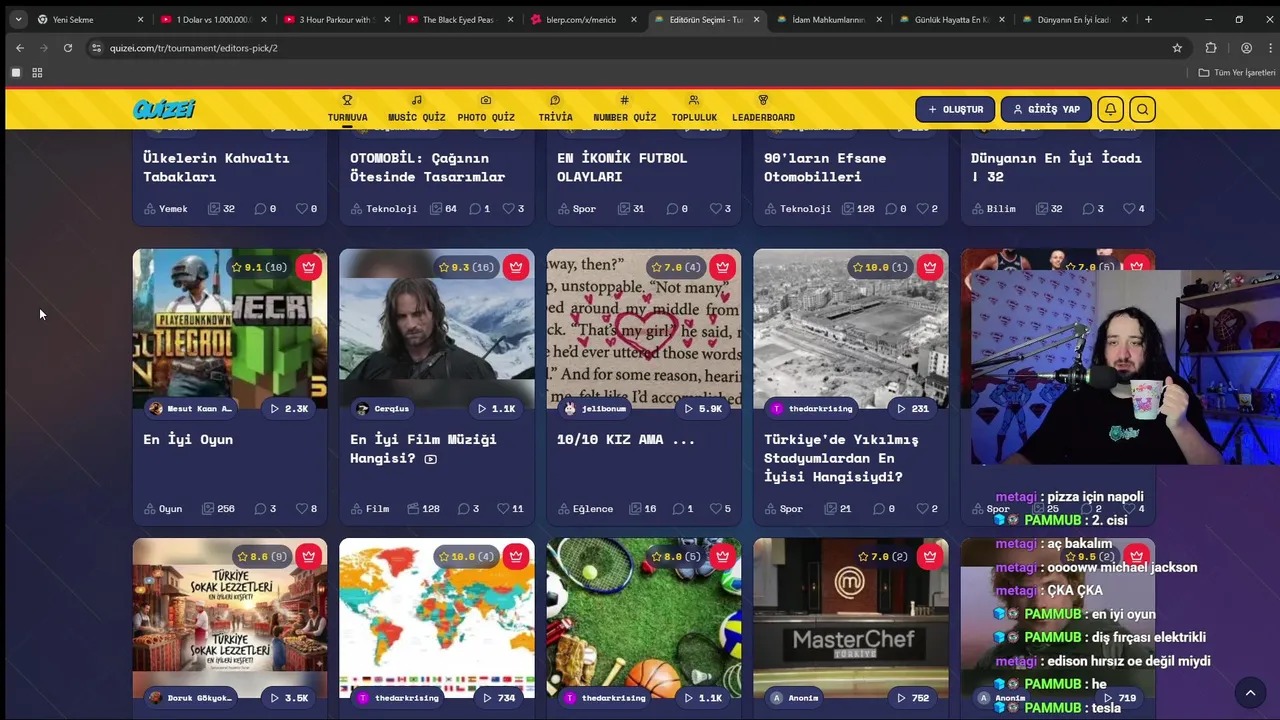Viewport: 1280px width, 720px height.
Task: Like the Ülkelerin Kahvaltı Tabakları heart
Action: (302, 209)
